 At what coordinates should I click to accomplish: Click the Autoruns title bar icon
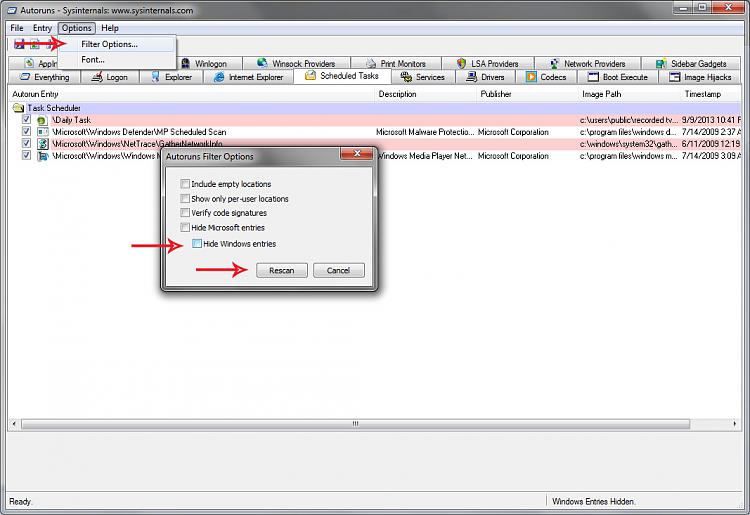[x=11, y=10]
